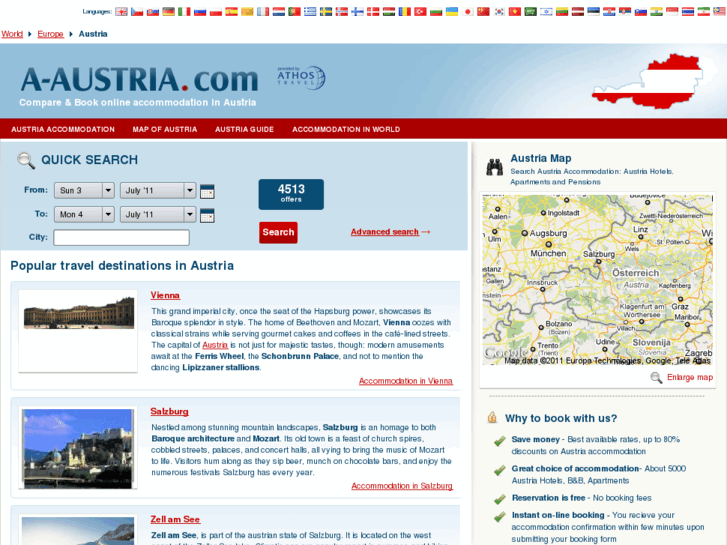Click the Zell am See photo thumbnail
Screen dimensions: 727x545
coord(78,530)
